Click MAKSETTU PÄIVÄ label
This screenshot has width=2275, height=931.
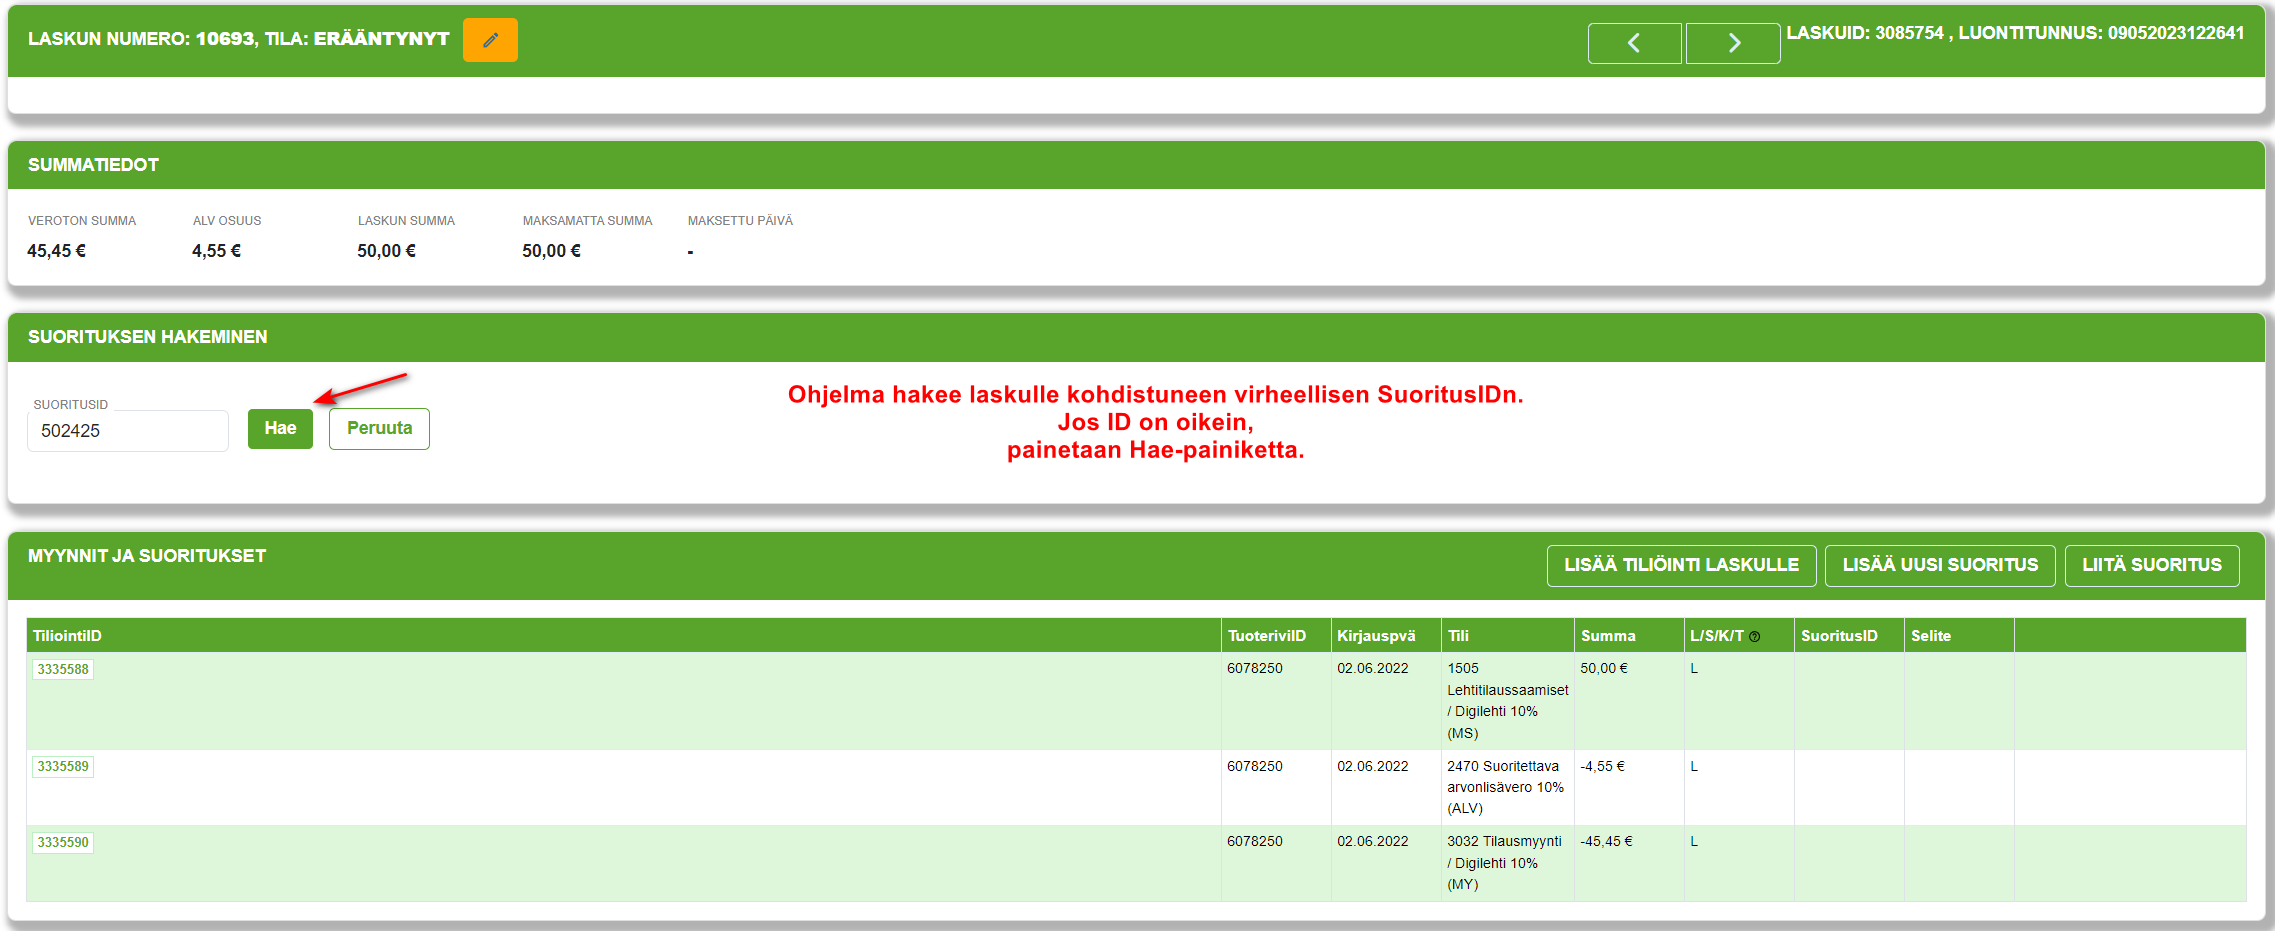pyautogui.click(x=740, y=221)
